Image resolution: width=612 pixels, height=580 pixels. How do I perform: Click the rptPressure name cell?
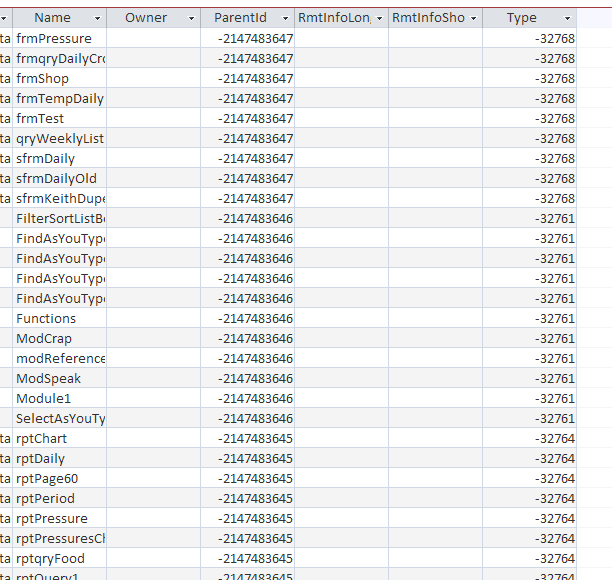coord(60,518)
